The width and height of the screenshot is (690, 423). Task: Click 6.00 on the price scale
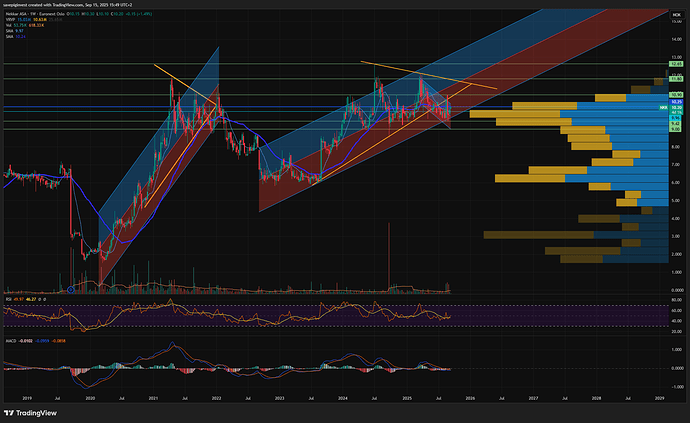coord(677,183)
